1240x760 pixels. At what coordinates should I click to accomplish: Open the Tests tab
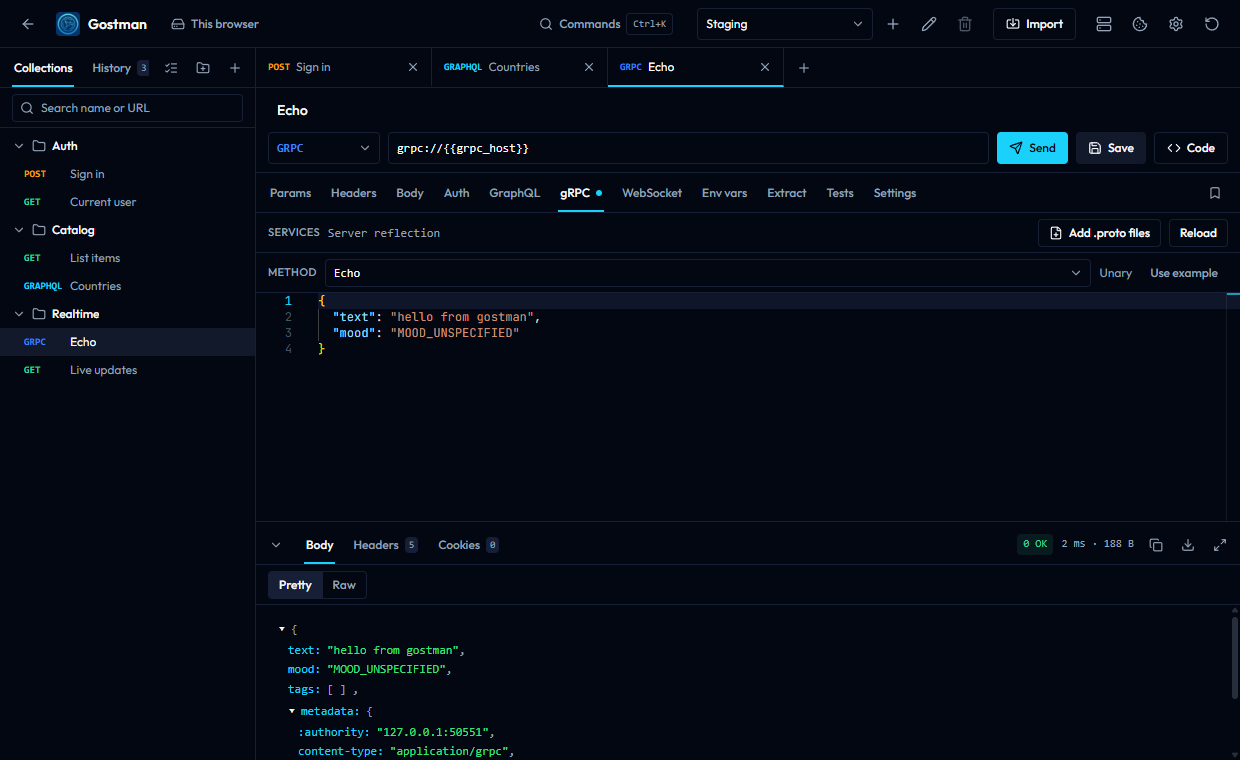840,193
